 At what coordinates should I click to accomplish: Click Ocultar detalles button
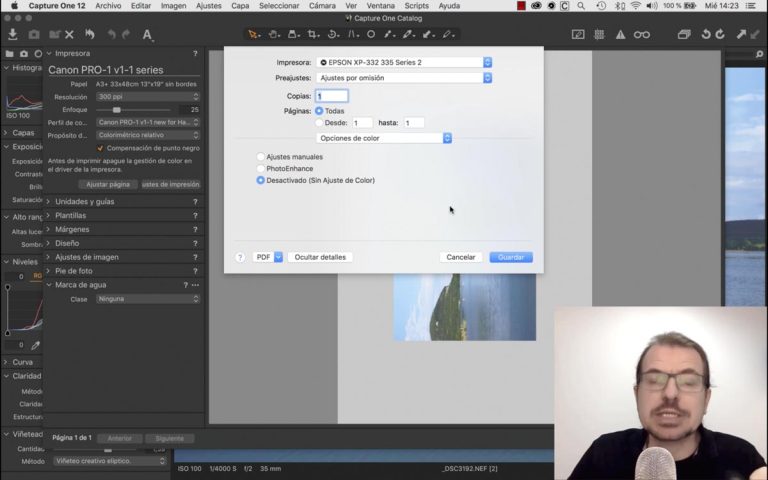(x=320, y=257)
